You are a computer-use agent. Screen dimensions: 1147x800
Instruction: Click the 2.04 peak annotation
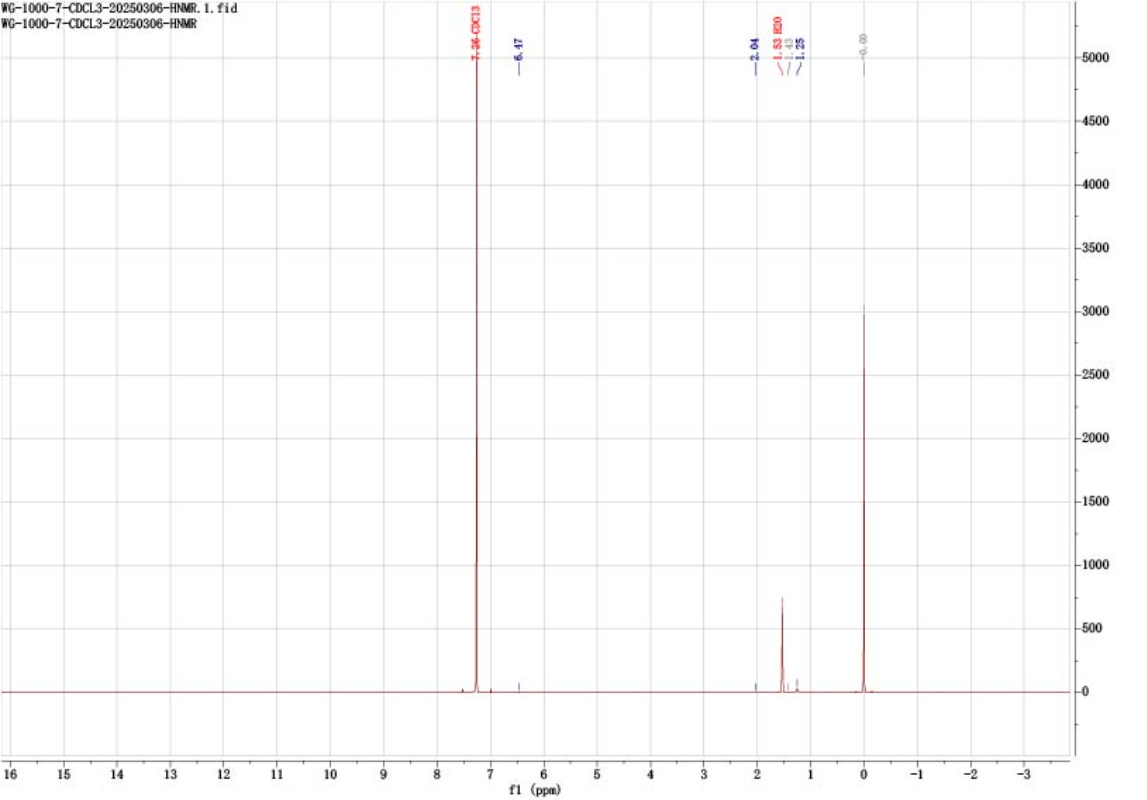pyautogui.click(x=756, y=49)
